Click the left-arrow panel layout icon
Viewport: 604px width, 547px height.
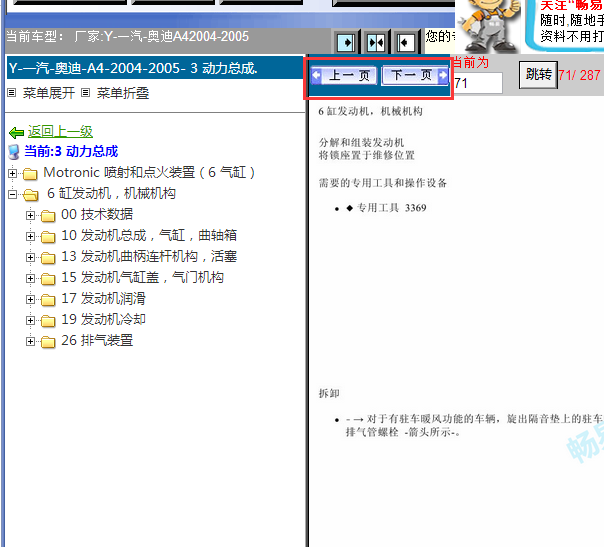(x=405, y=42)
